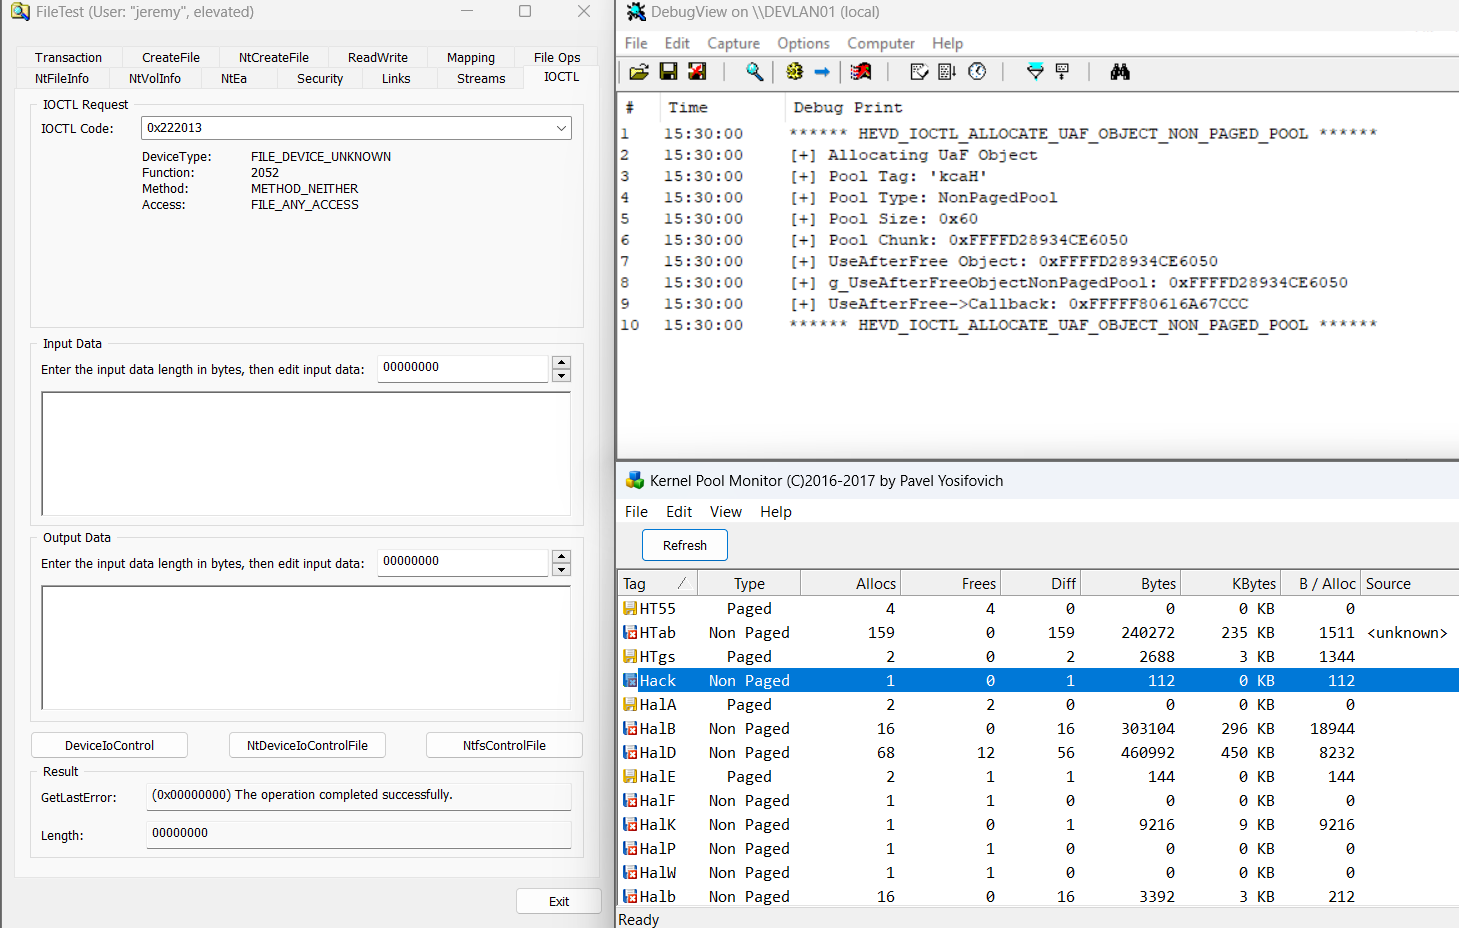
Task: Select the Halb tag row in pool list
Action: (x=1038, y=896)
